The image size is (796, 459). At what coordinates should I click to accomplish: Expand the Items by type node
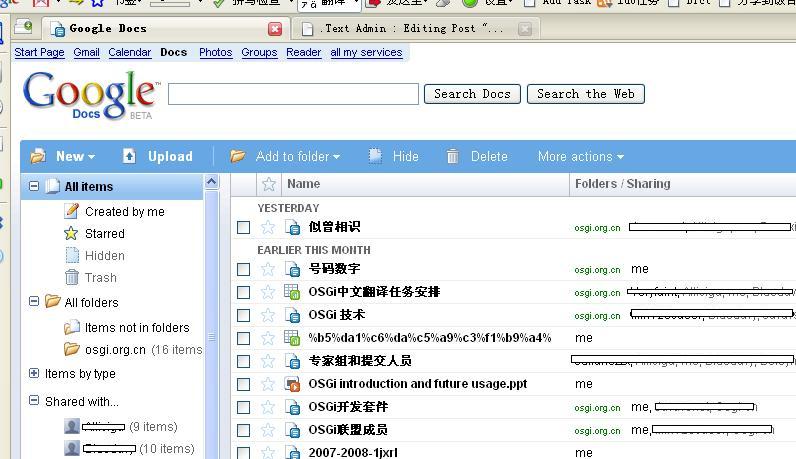pos(34,373)
